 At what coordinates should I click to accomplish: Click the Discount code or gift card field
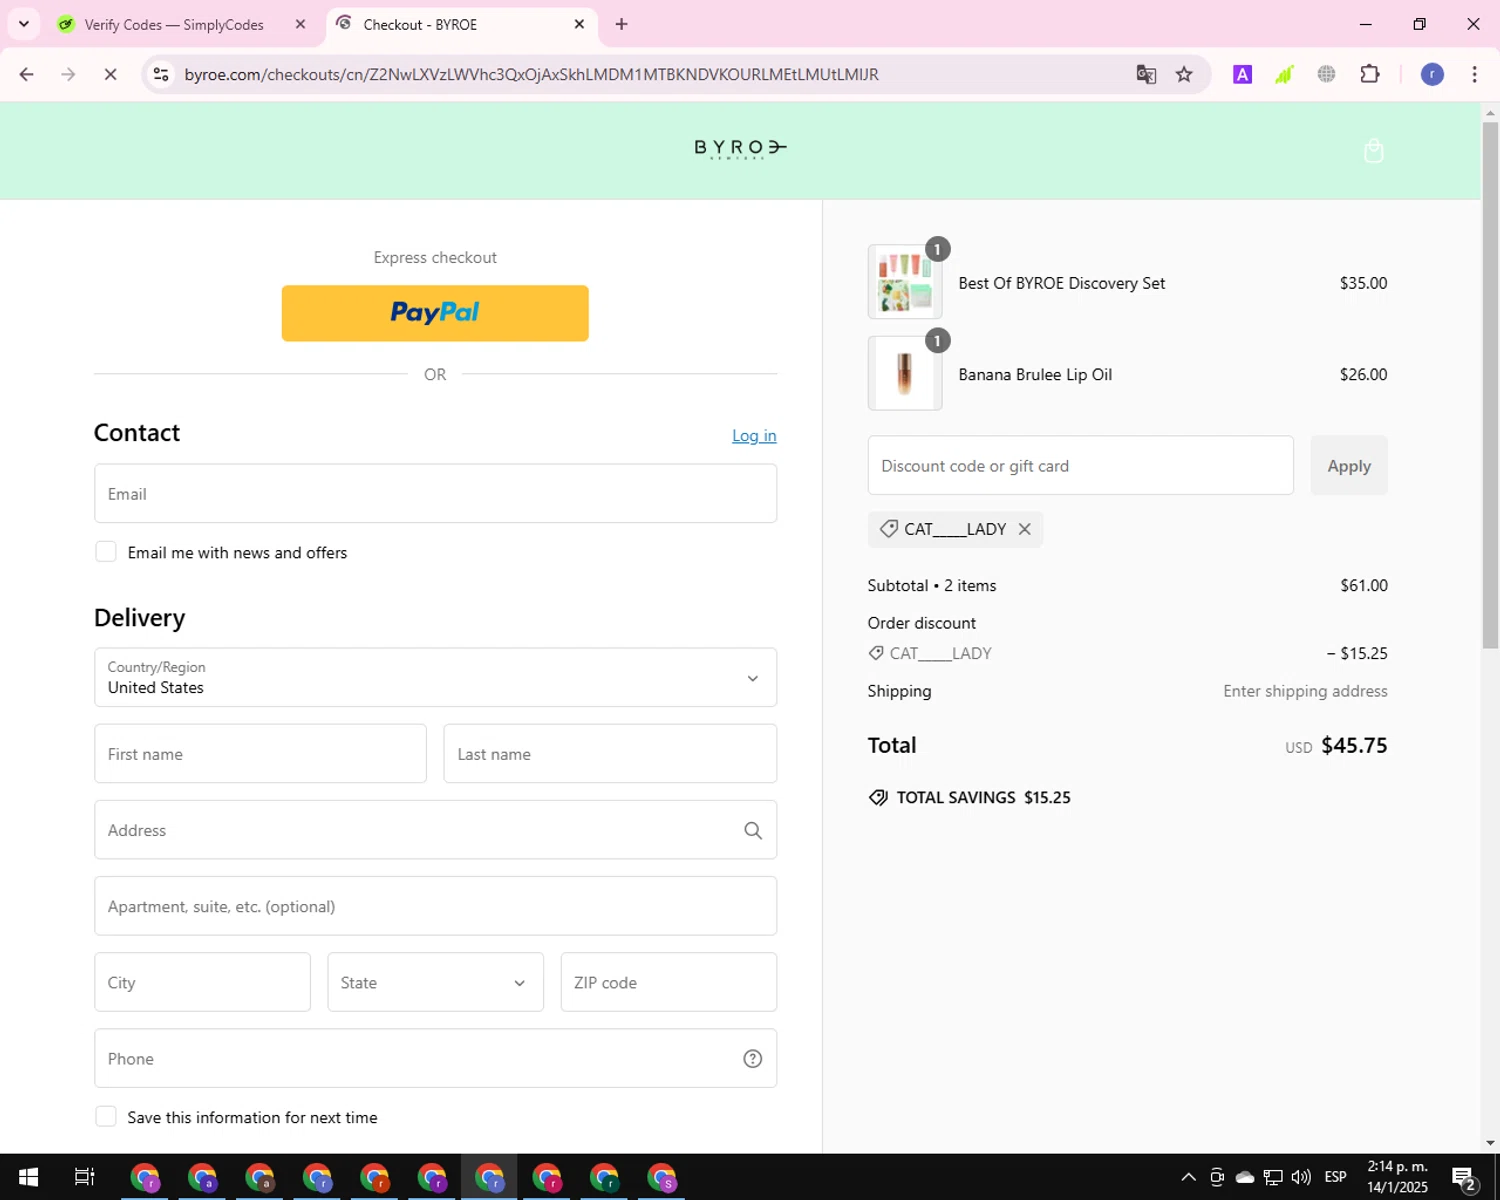click(x=1080, y=466)
